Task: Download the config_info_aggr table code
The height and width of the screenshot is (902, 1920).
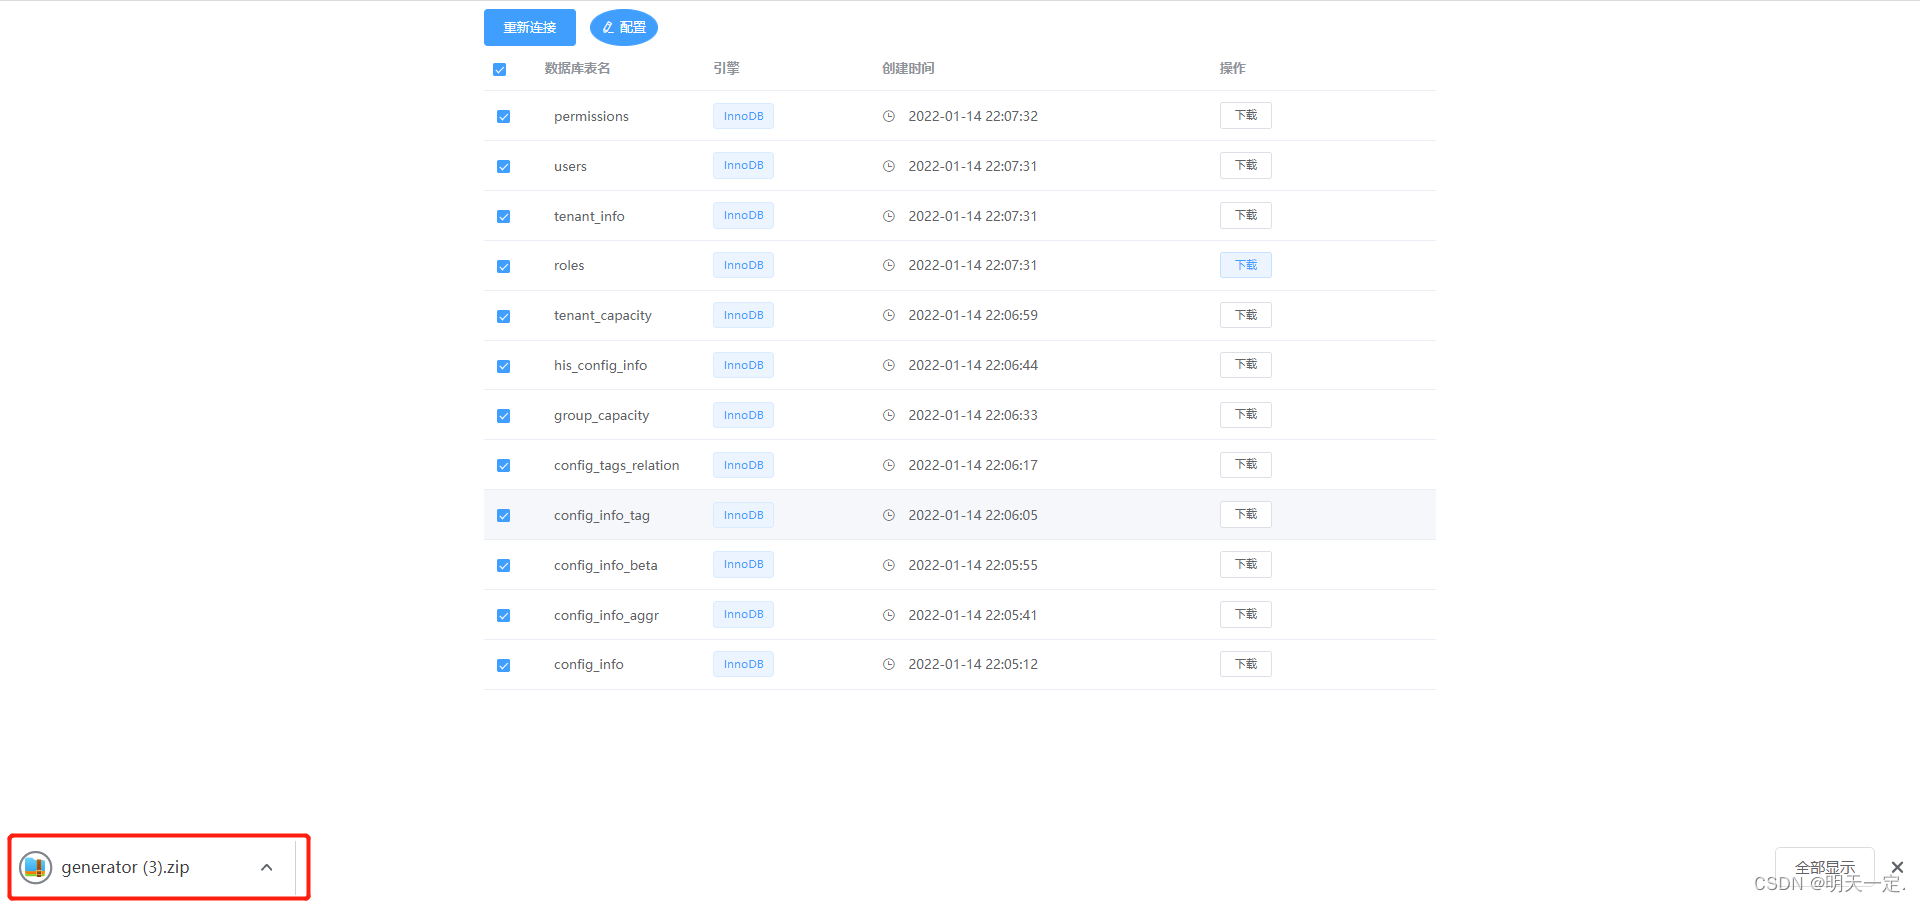Action: point(1246,614)
